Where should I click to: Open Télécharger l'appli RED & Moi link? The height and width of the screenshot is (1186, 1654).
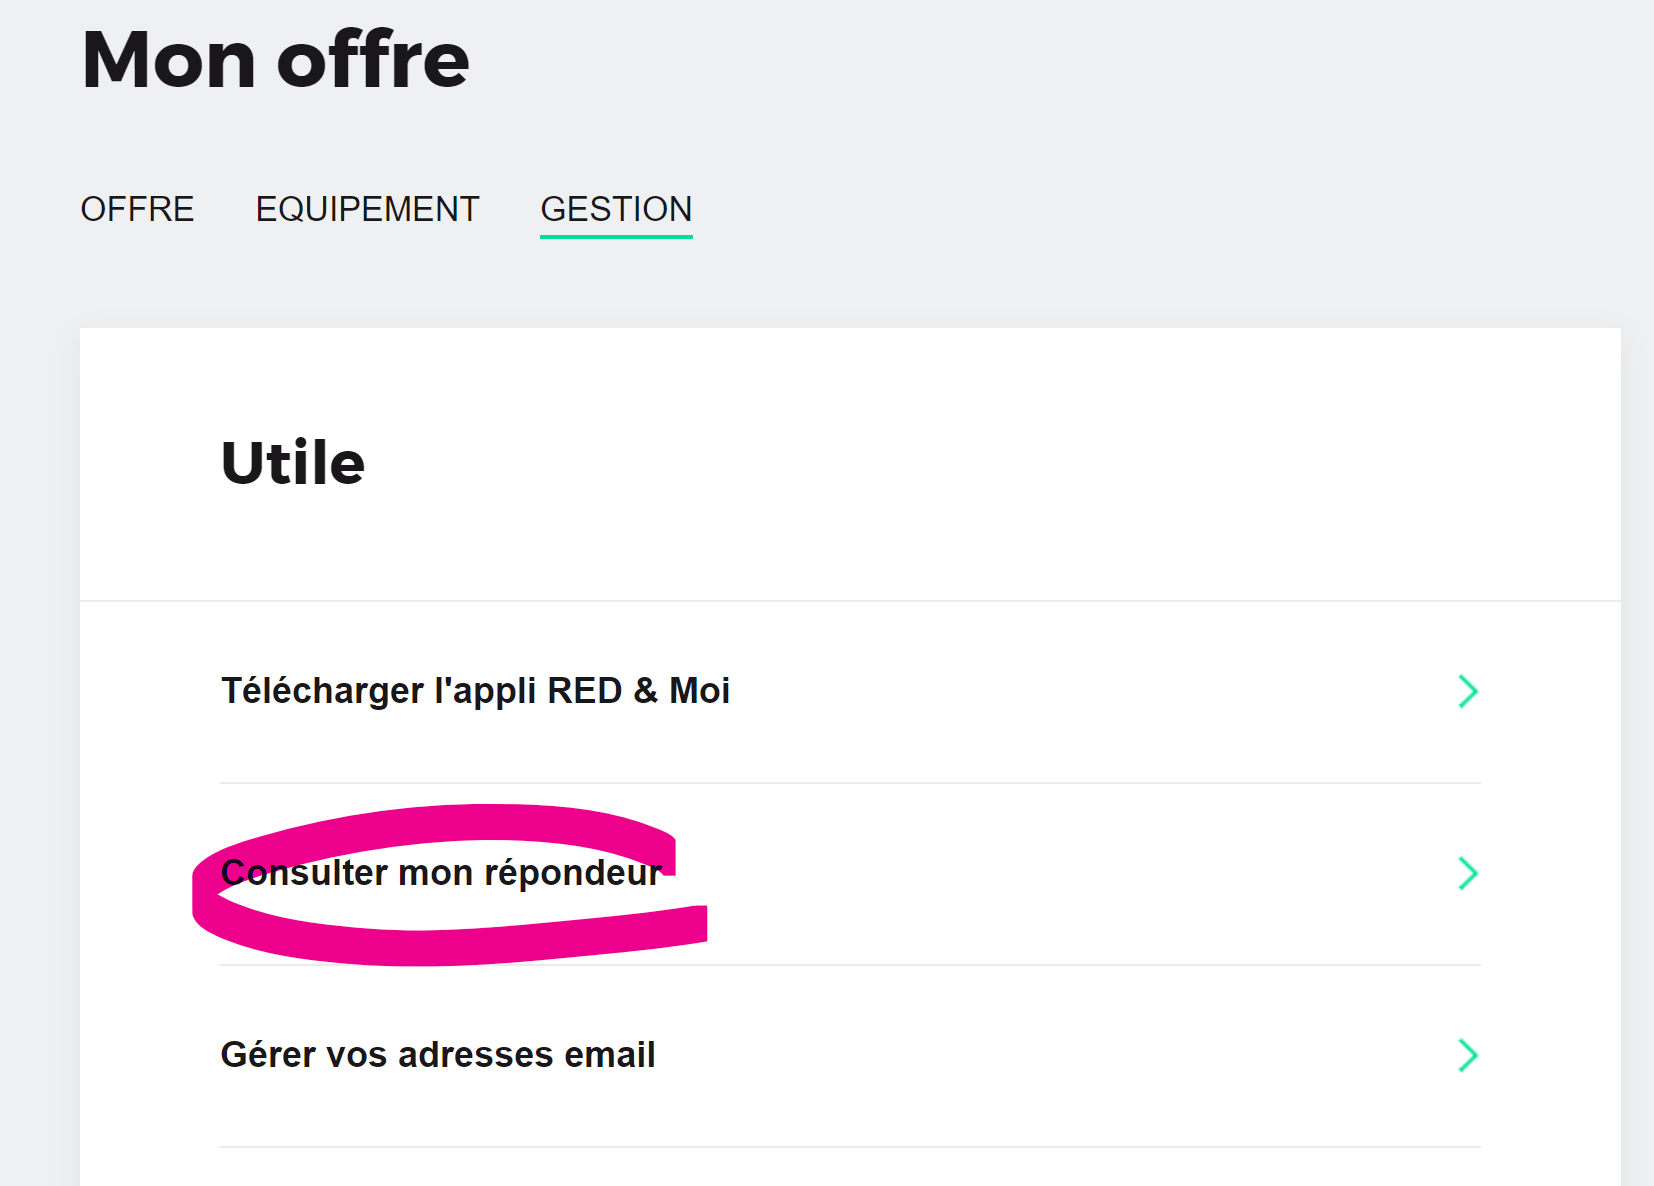pos(475,691)
